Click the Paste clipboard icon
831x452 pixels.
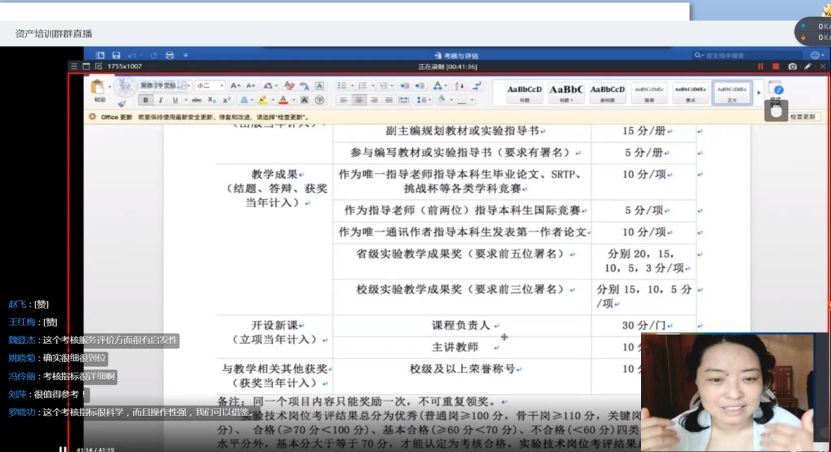click(x=99, y=88)
